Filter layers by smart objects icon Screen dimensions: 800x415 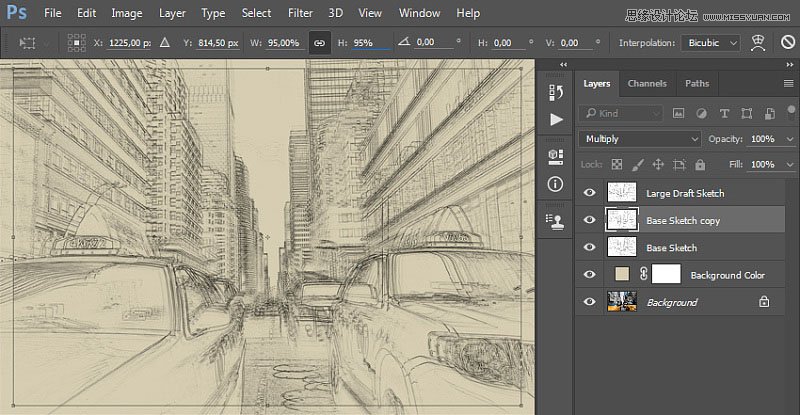pos(770,113)
